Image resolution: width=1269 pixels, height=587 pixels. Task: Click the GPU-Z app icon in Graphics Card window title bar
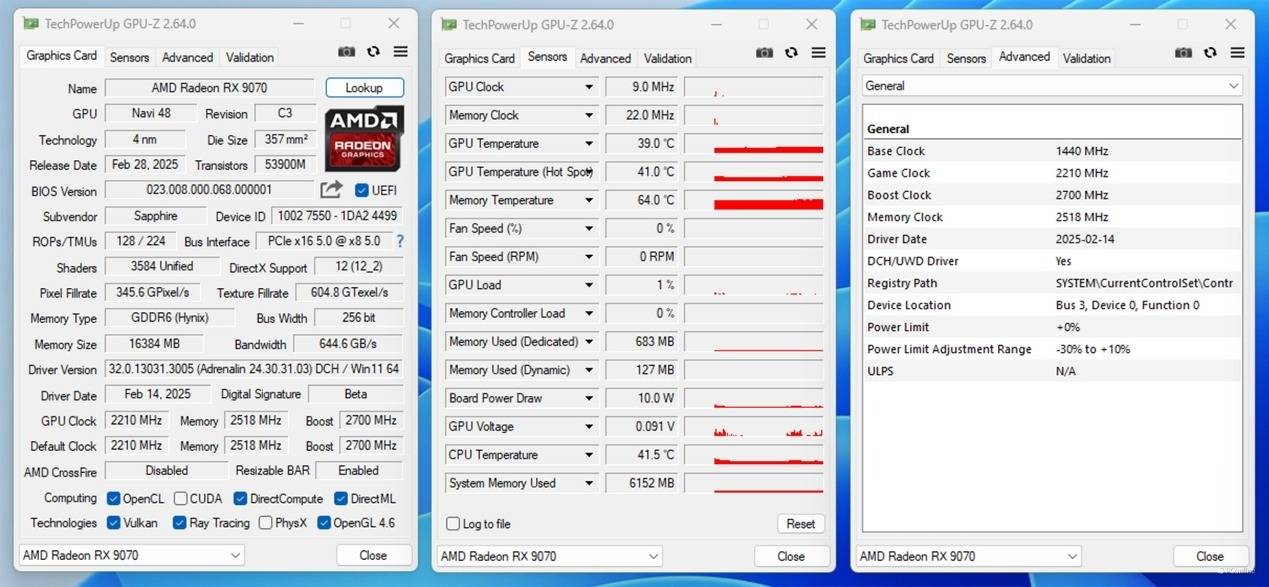coord(32,24)
